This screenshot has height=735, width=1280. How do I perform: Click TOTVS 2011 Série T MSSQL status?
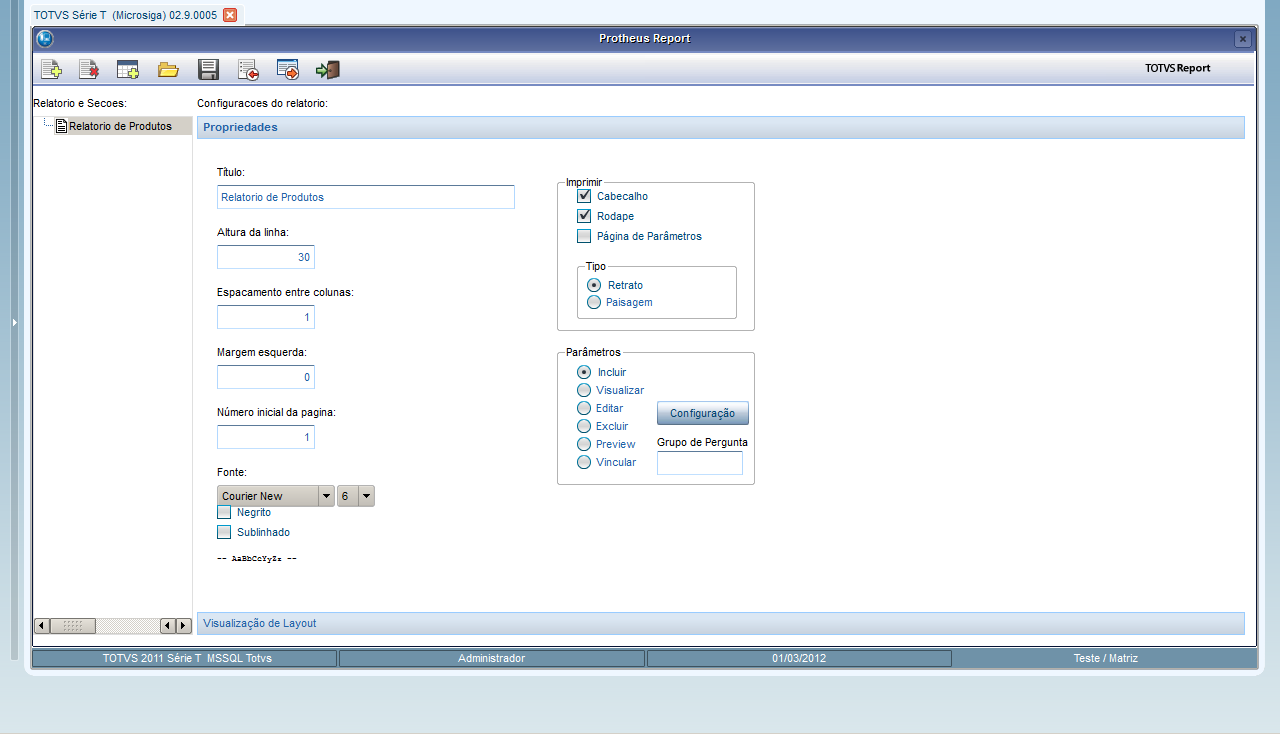186,658
